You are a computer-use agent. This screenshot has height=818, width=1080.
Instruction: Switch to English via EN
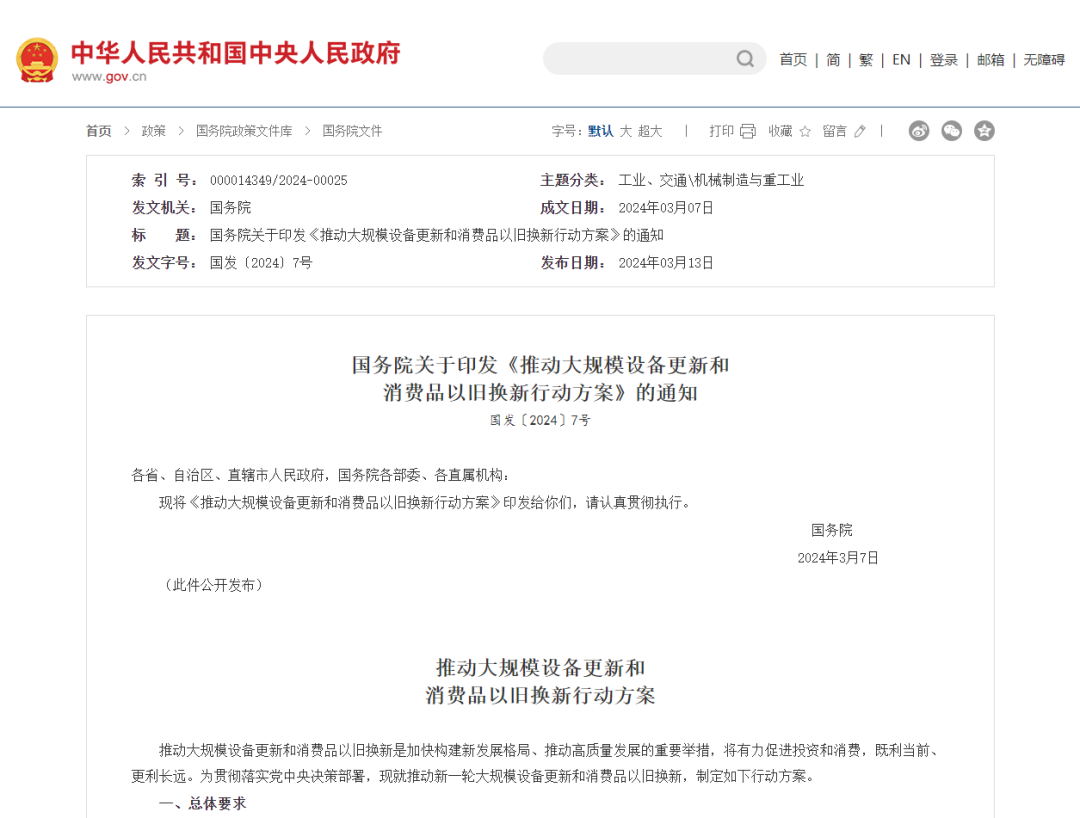[901, 60]
